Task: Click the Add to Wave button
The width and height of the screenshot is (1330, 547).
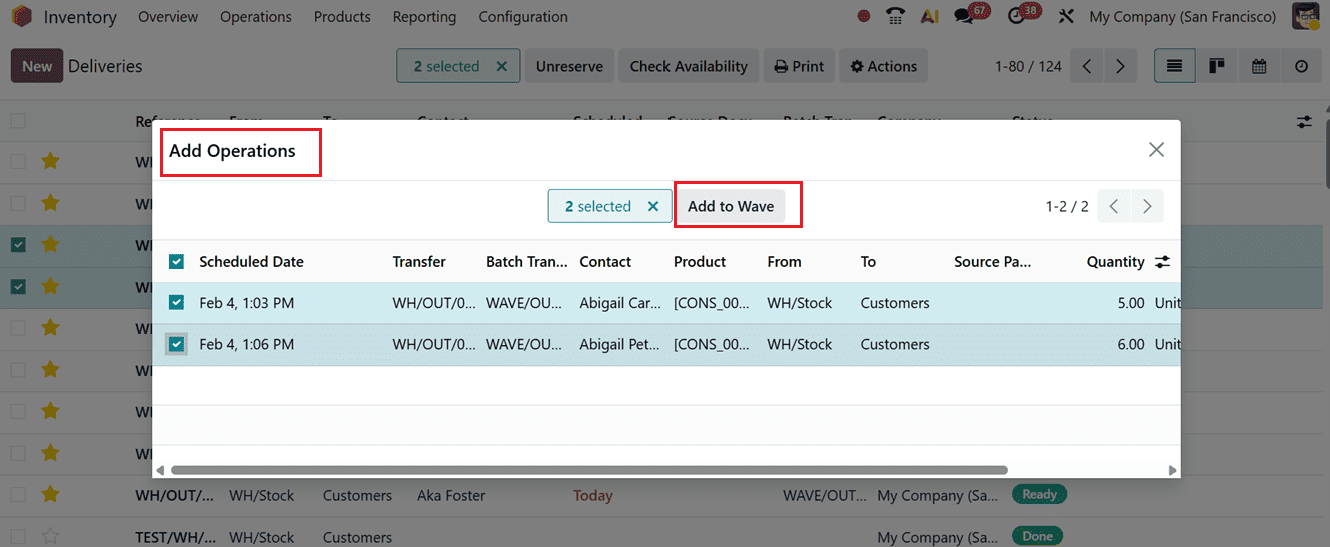Action: 731,206
